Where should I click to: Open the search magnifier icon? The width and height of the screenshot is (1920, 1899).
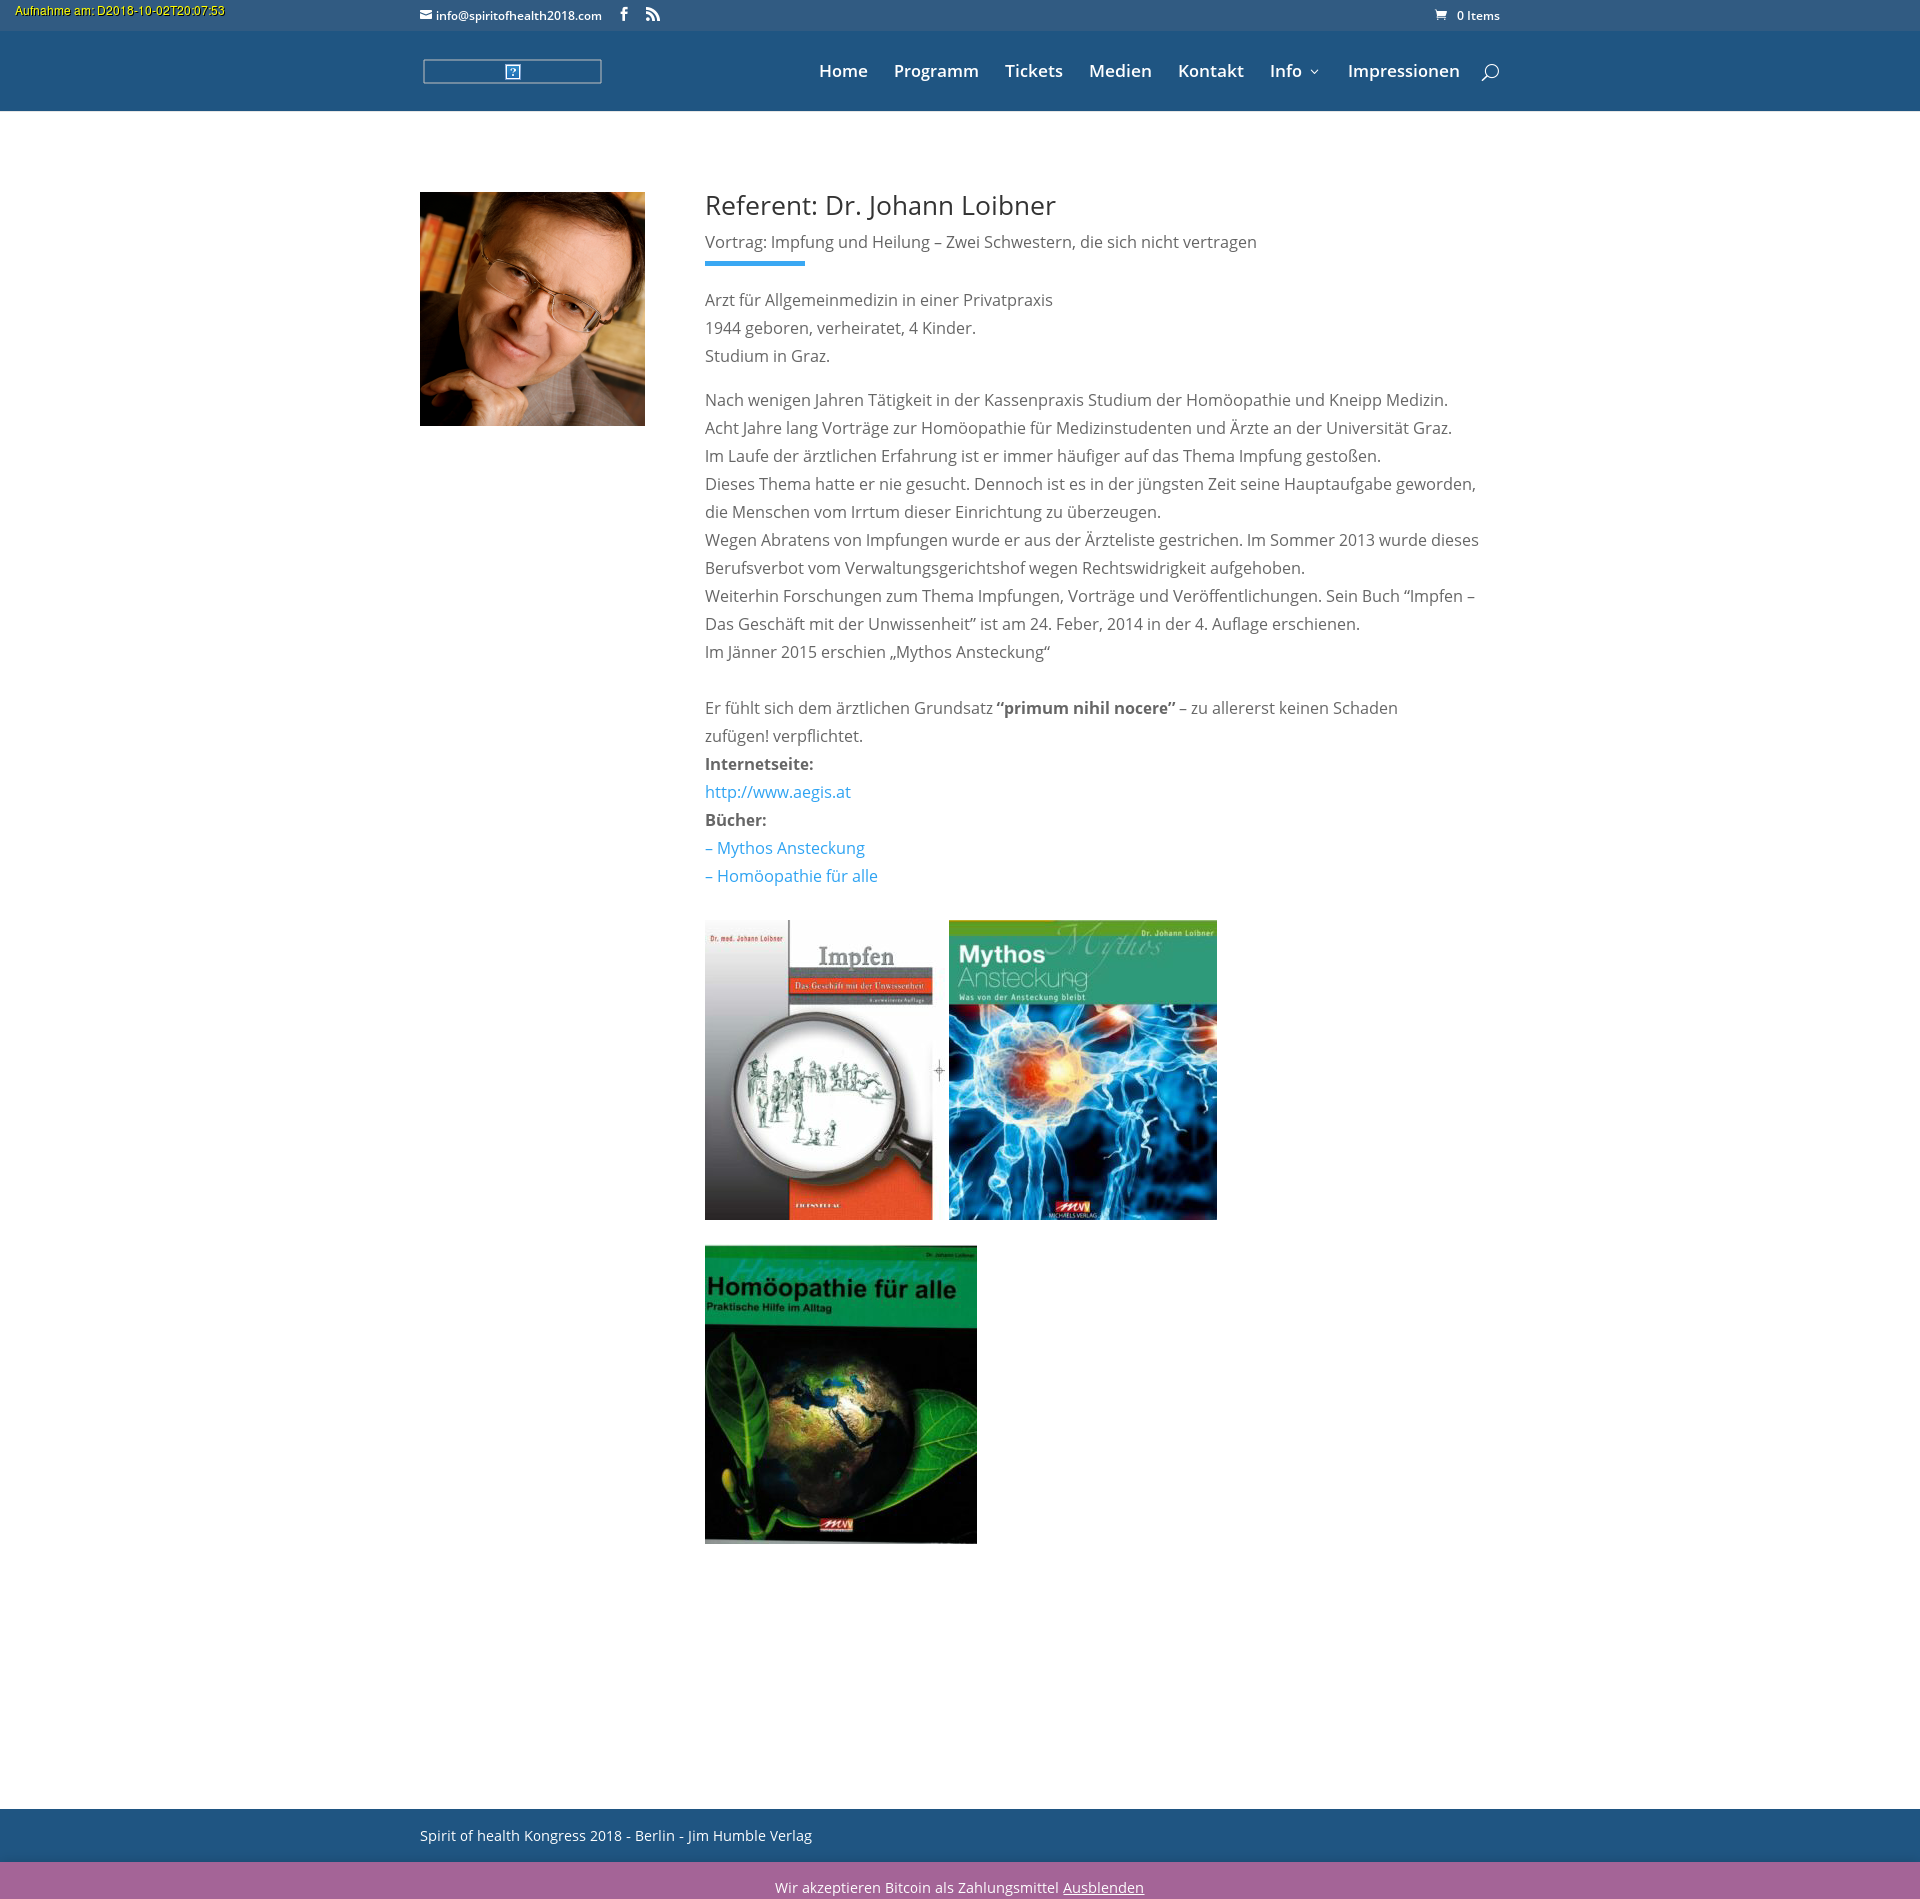[1490, 72]
